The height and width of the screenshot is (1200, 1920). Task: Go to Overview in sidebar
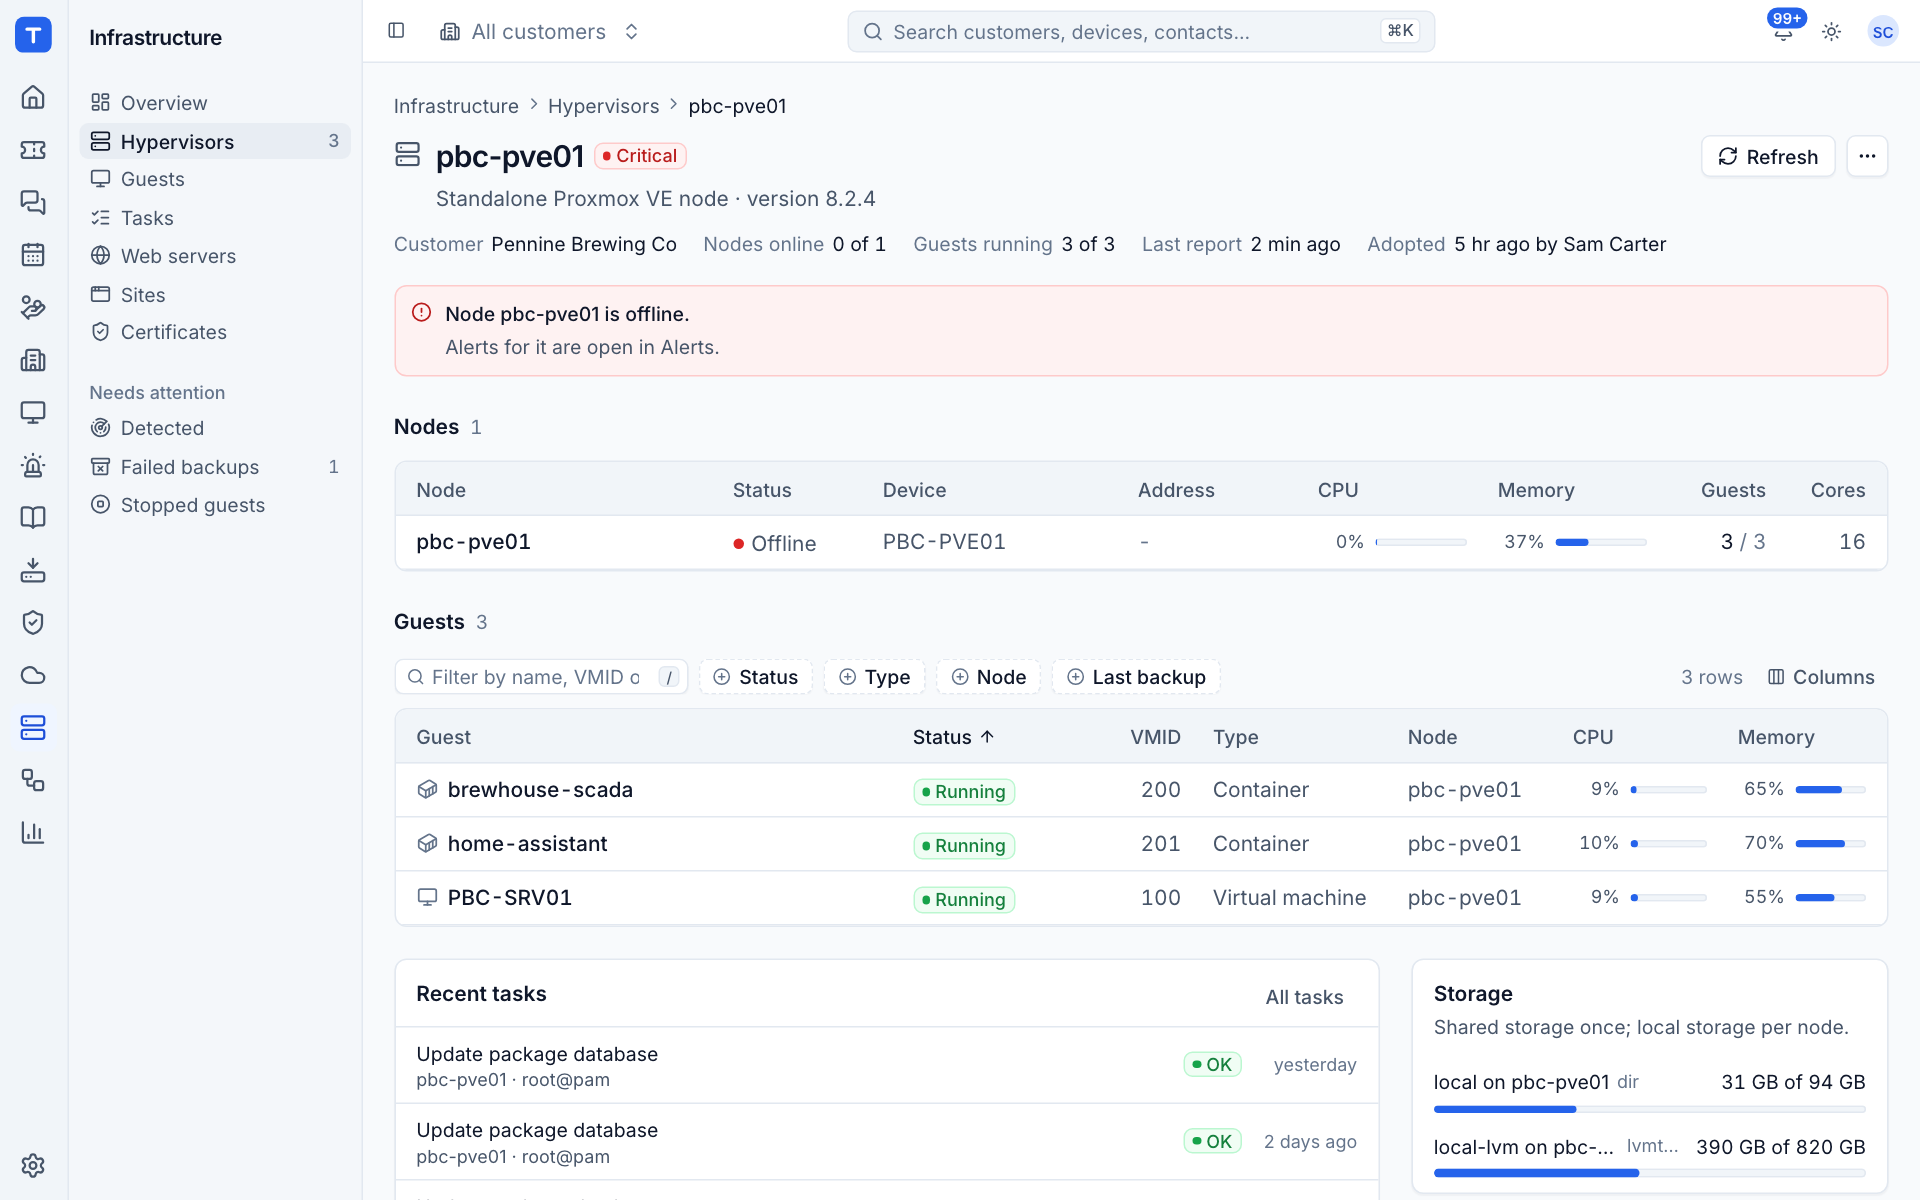(x=215, y=103)
